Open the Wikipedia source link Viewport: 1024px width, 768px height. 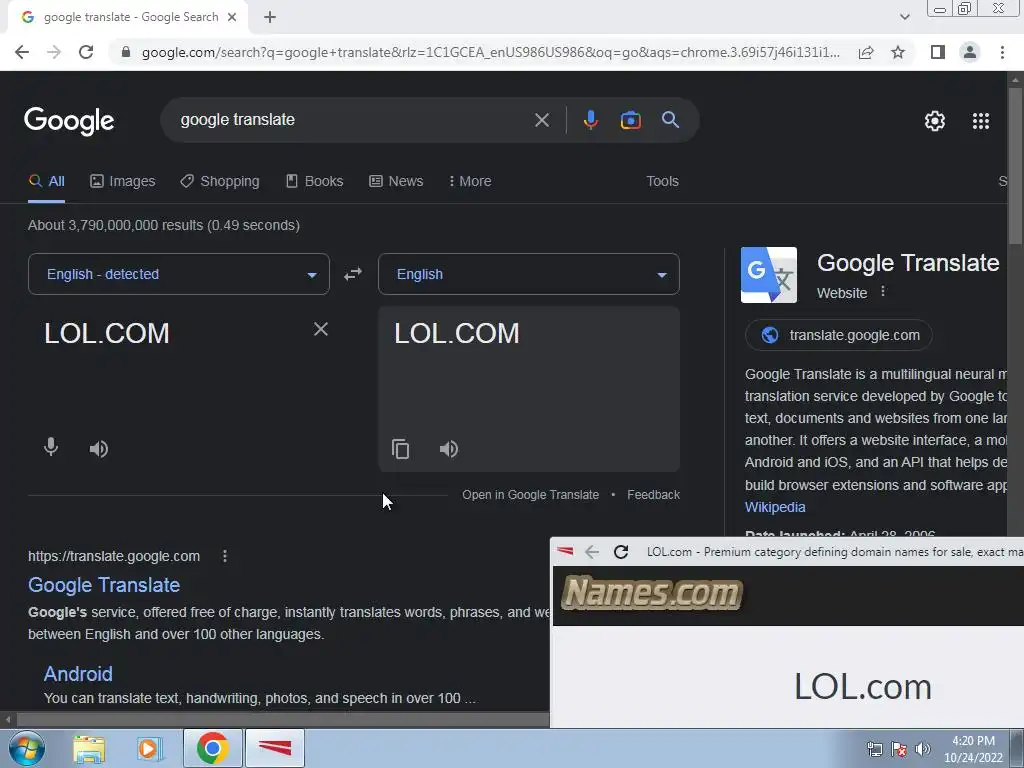pos(775,507)
